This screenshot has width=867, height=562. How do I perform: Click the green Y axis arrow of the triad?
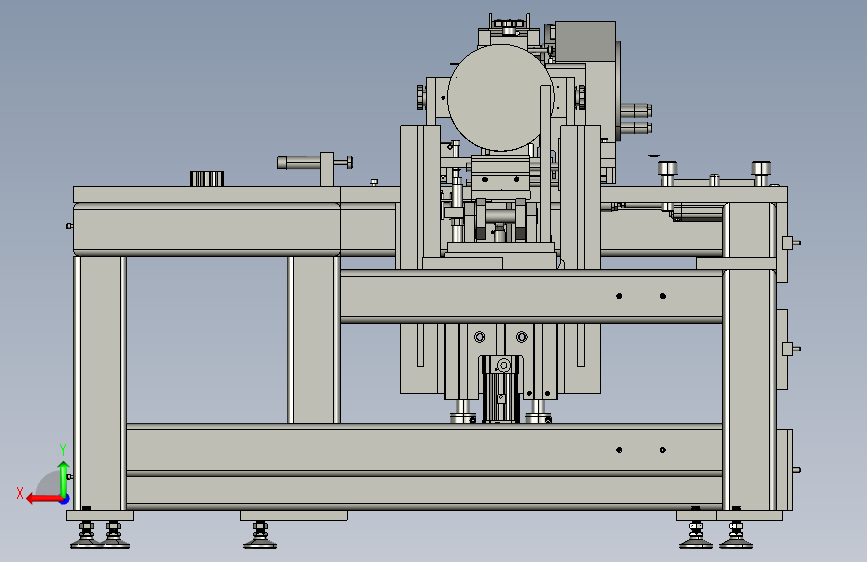pos(64,478)
